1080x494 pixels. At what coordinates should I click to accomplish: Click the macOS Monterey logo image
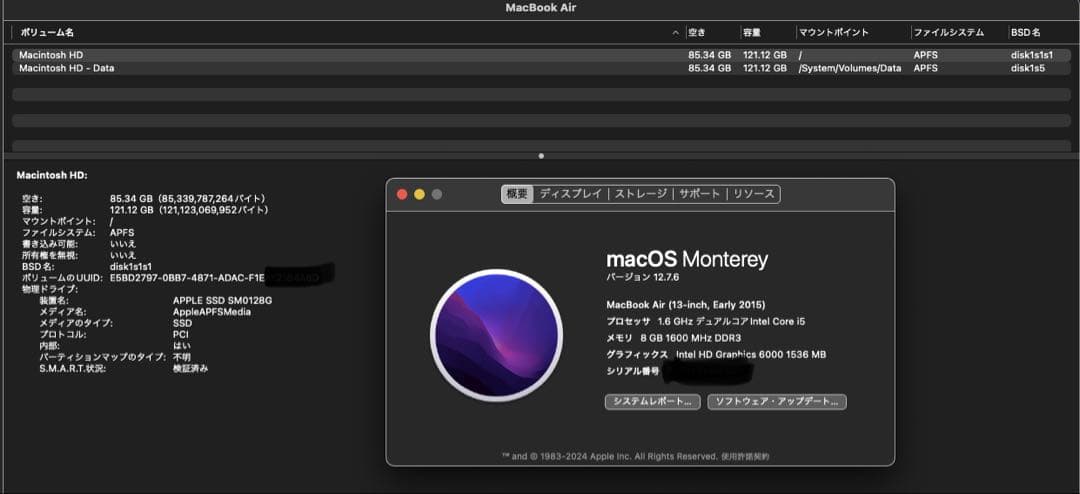pos(496,335)
